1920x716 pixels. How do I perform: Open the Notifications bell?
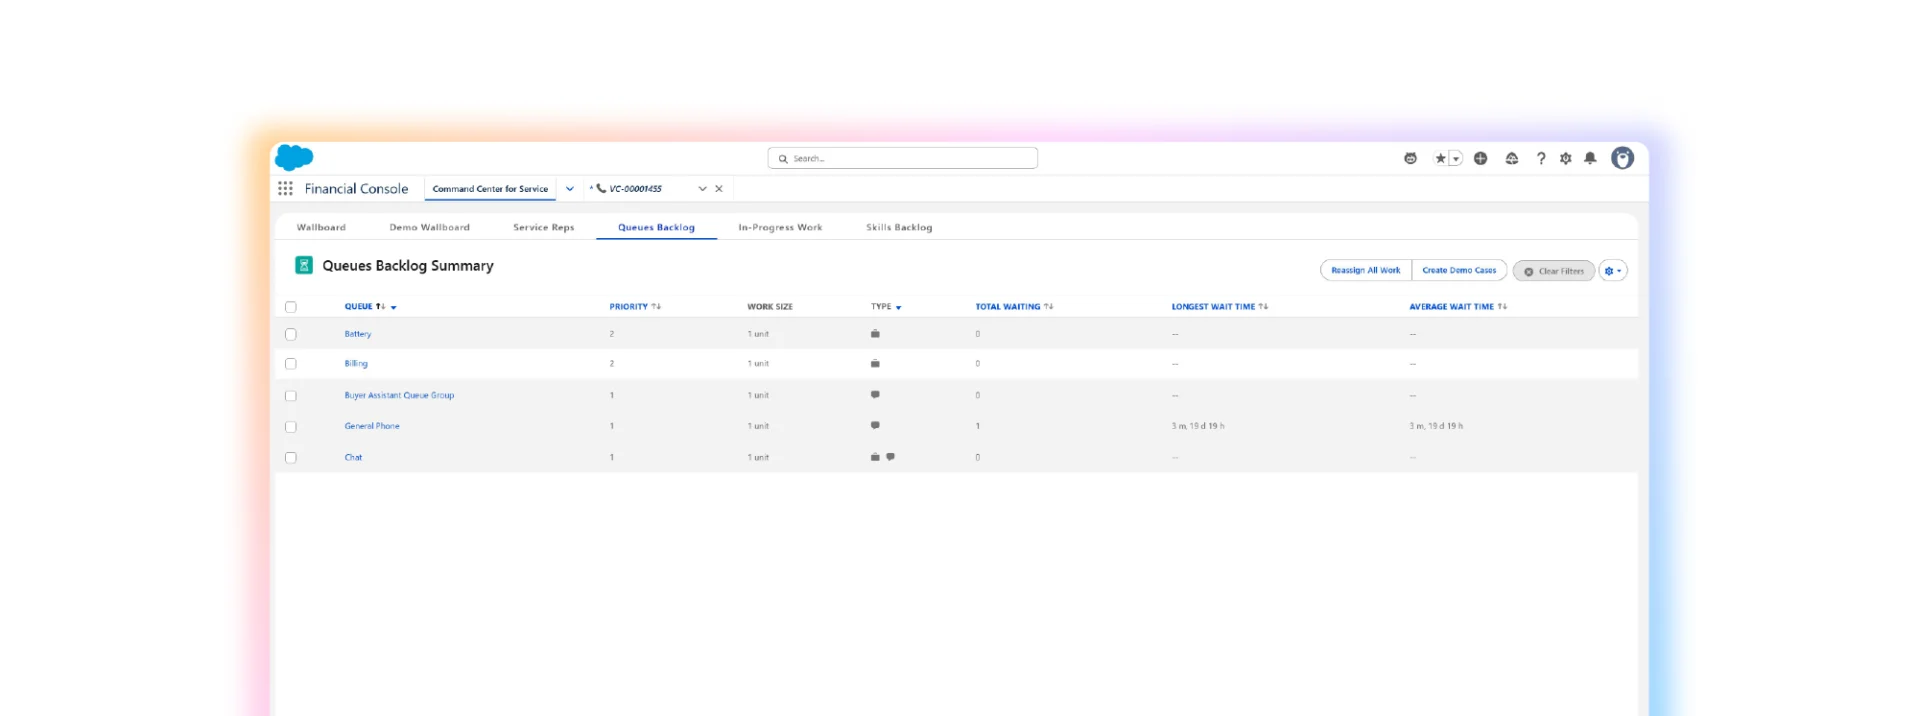pyautogui.click(x=1590, y=158)
